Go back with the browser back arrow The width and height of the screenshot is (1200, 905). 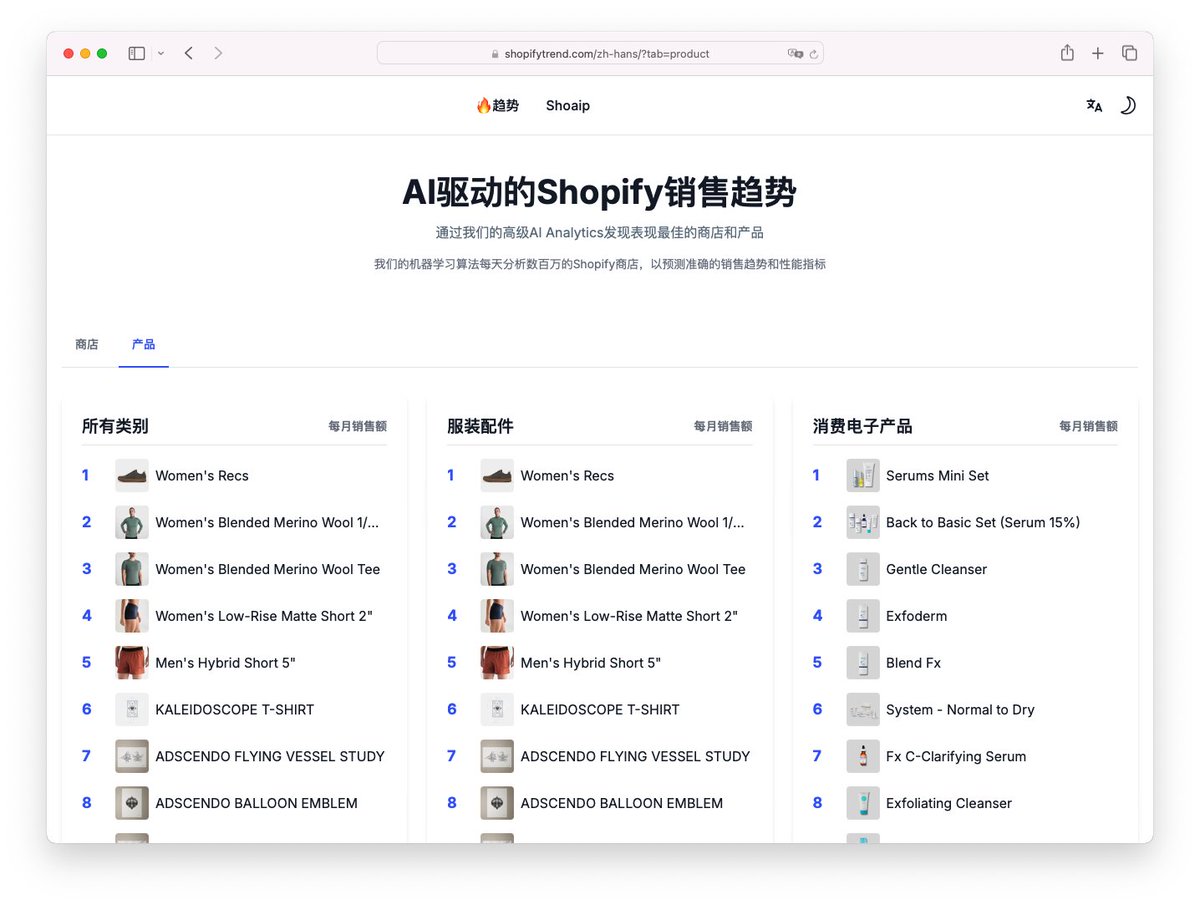pyautogui.click(x=188, y=53)
